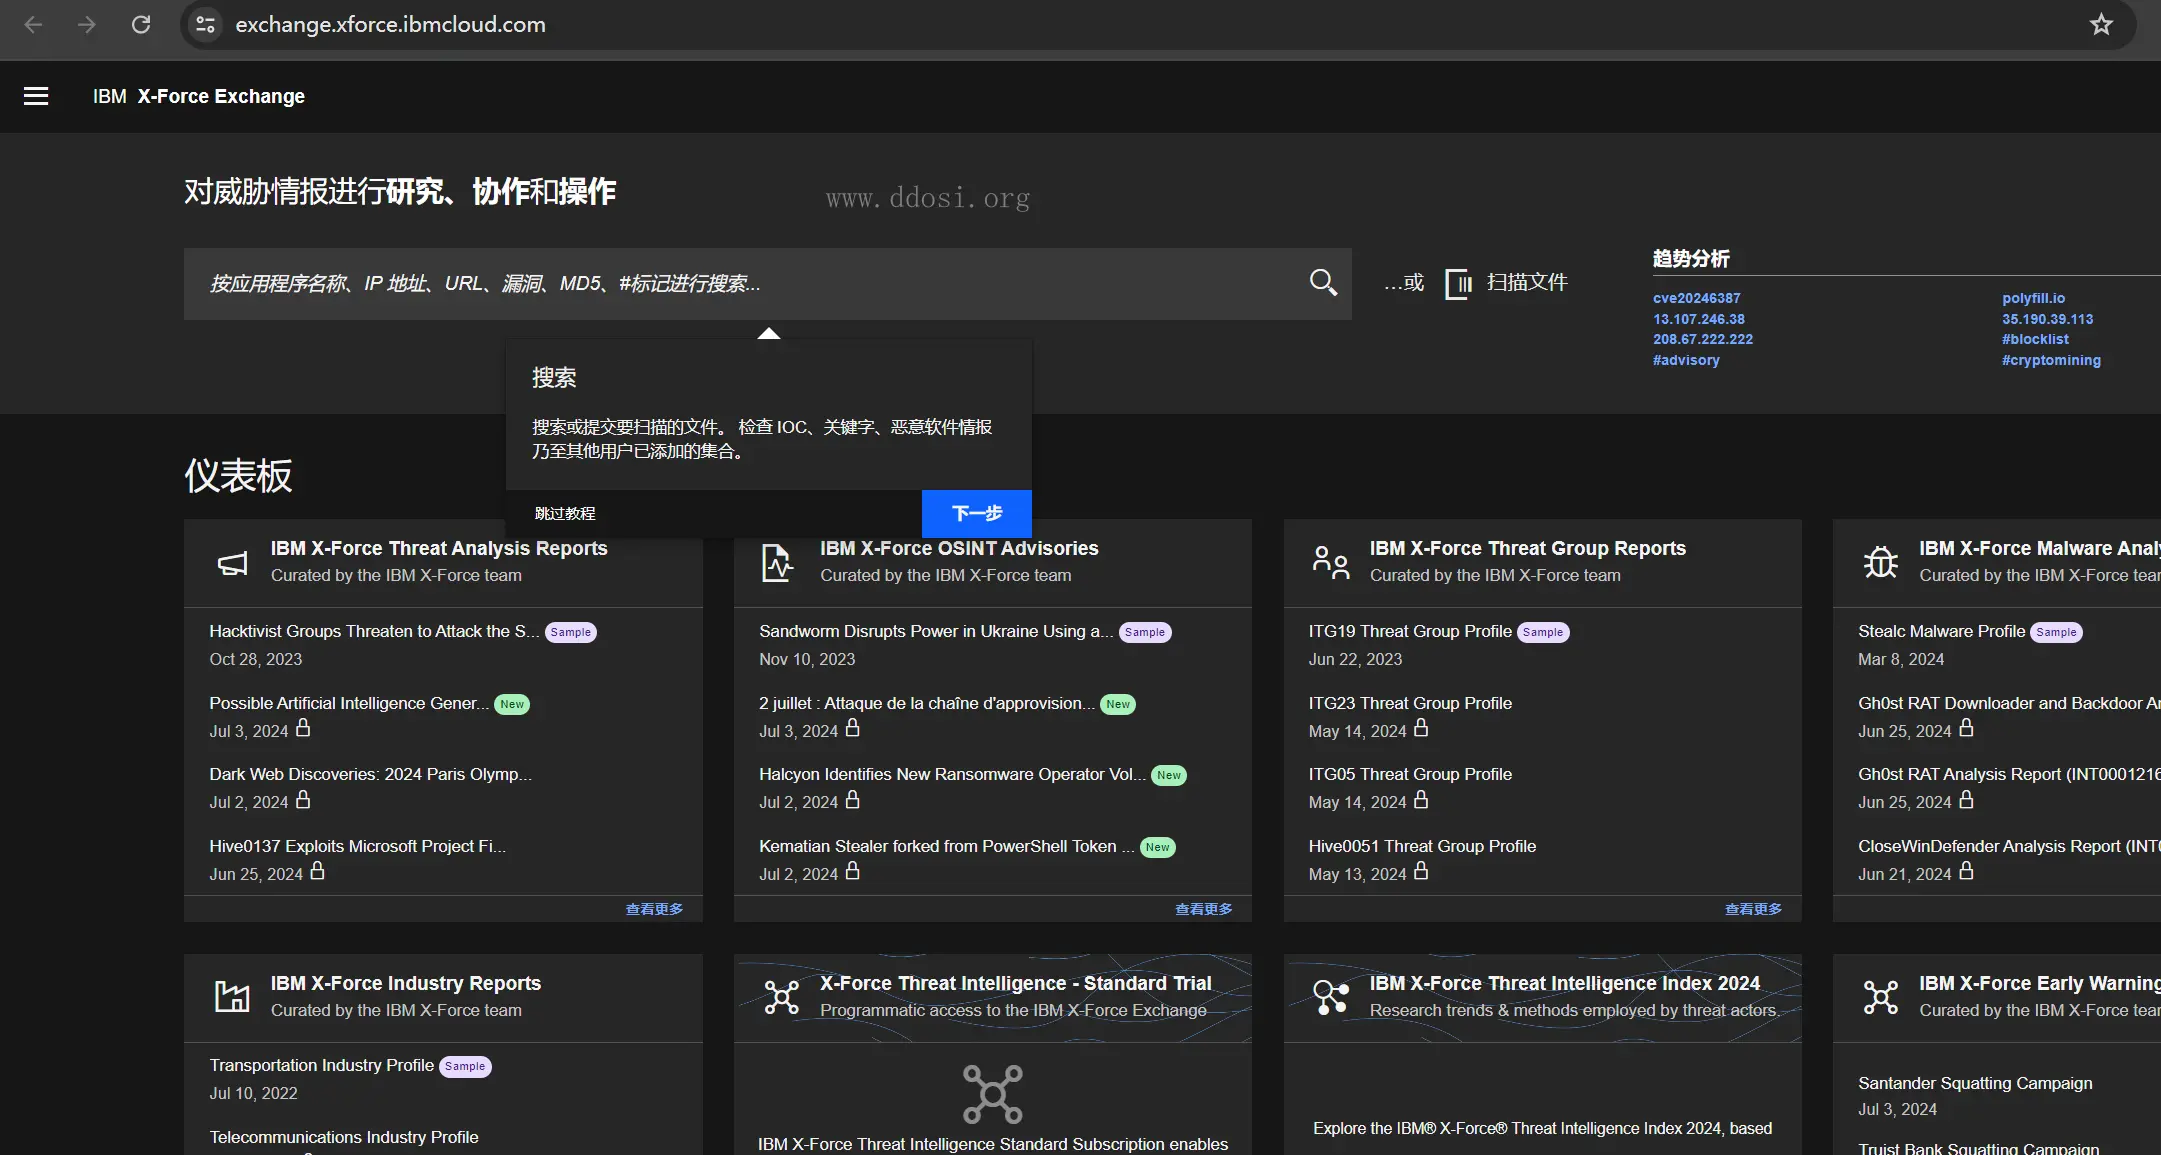Click lock icon next to Jul 3, 2024 AI report
Viewport: 2161px width, 1155px height.
(x=303, y=728)
